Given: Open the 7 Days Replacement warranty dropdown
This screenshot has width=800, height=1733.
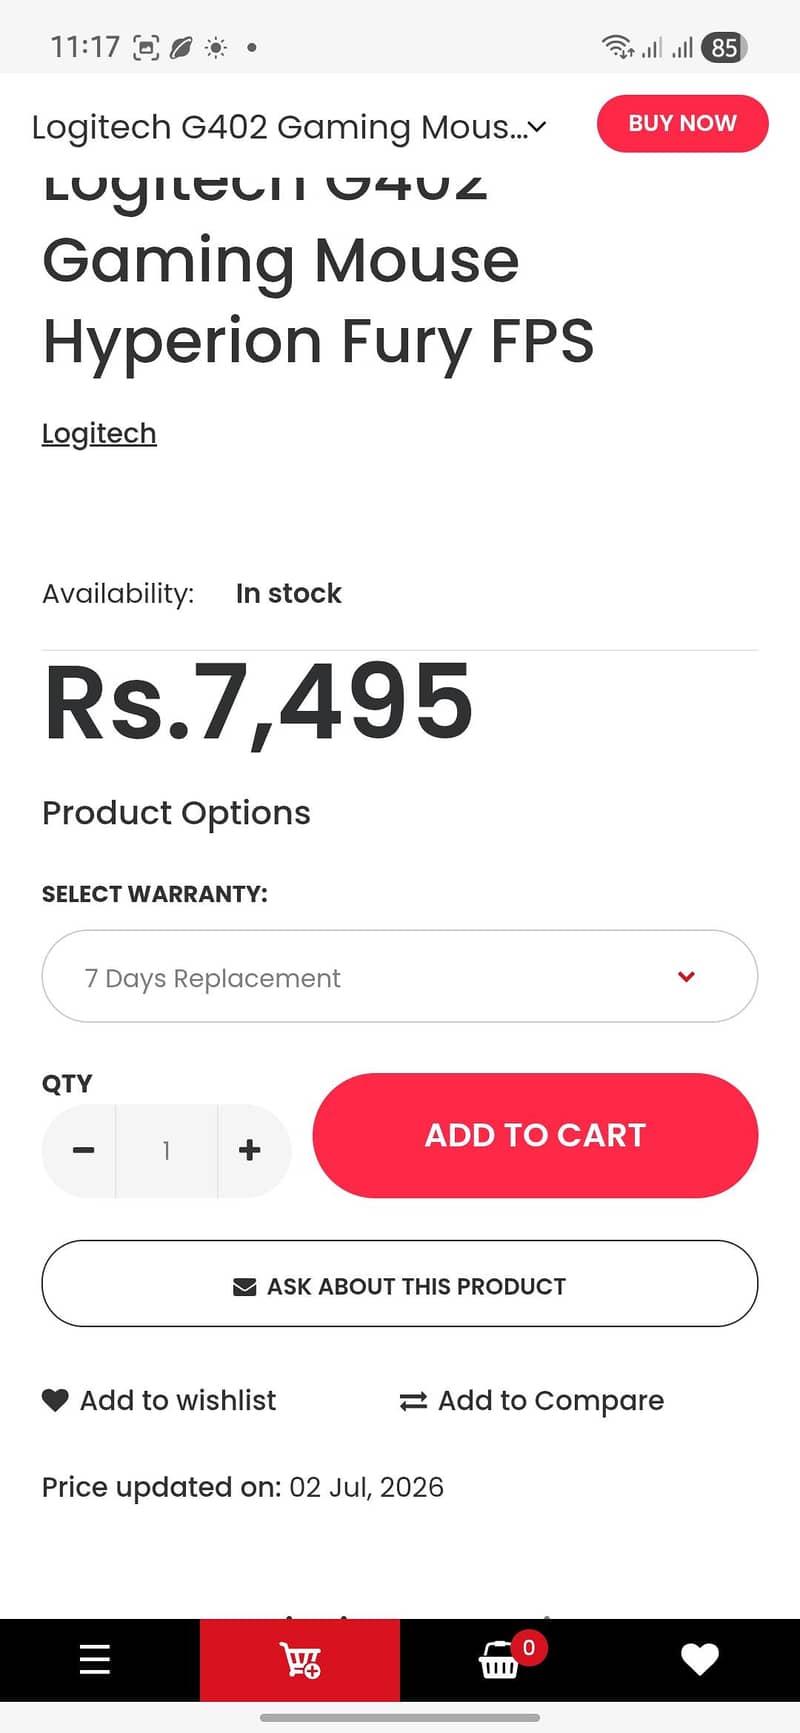Looking at the screenshot, I should tap(400, 976).
